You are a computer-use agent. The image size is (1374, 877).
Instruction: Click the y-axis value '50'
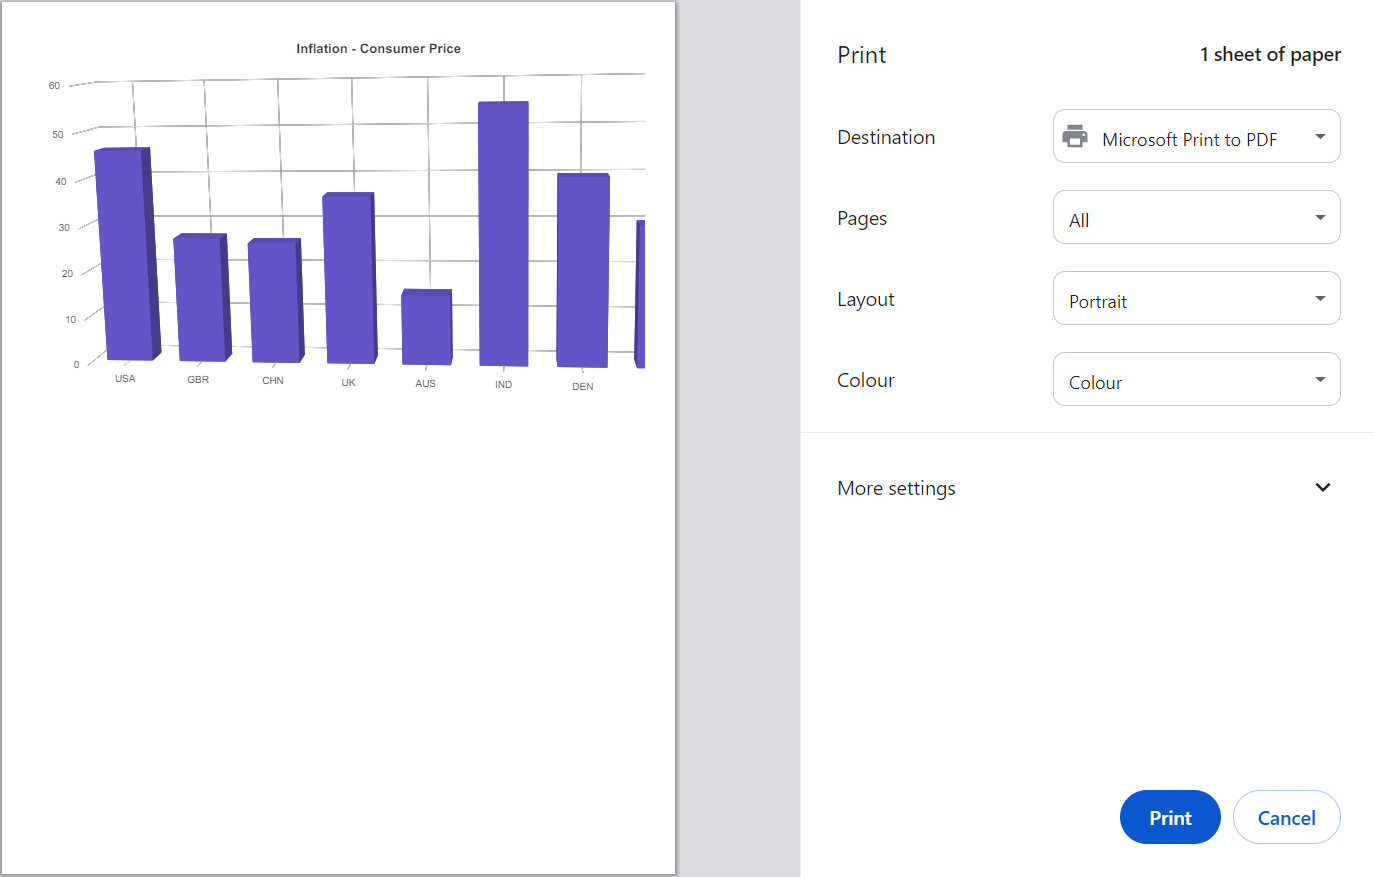[57, 134]
